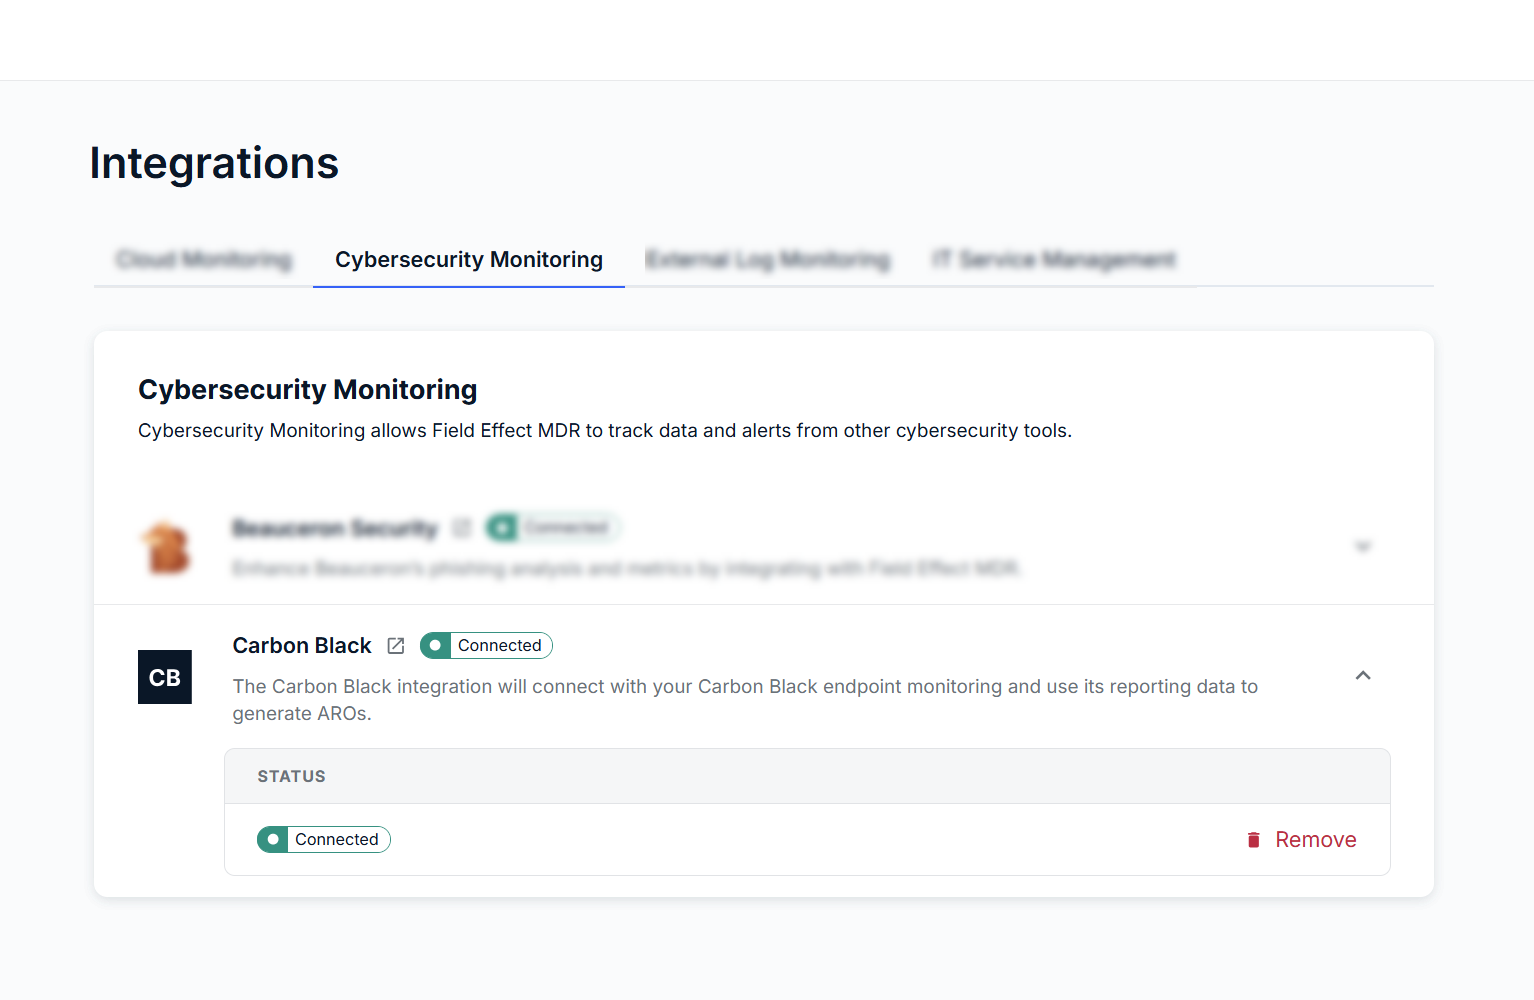Click Connected badge beside Beauceron Security

pyautogui.click(x=553, y=528)
